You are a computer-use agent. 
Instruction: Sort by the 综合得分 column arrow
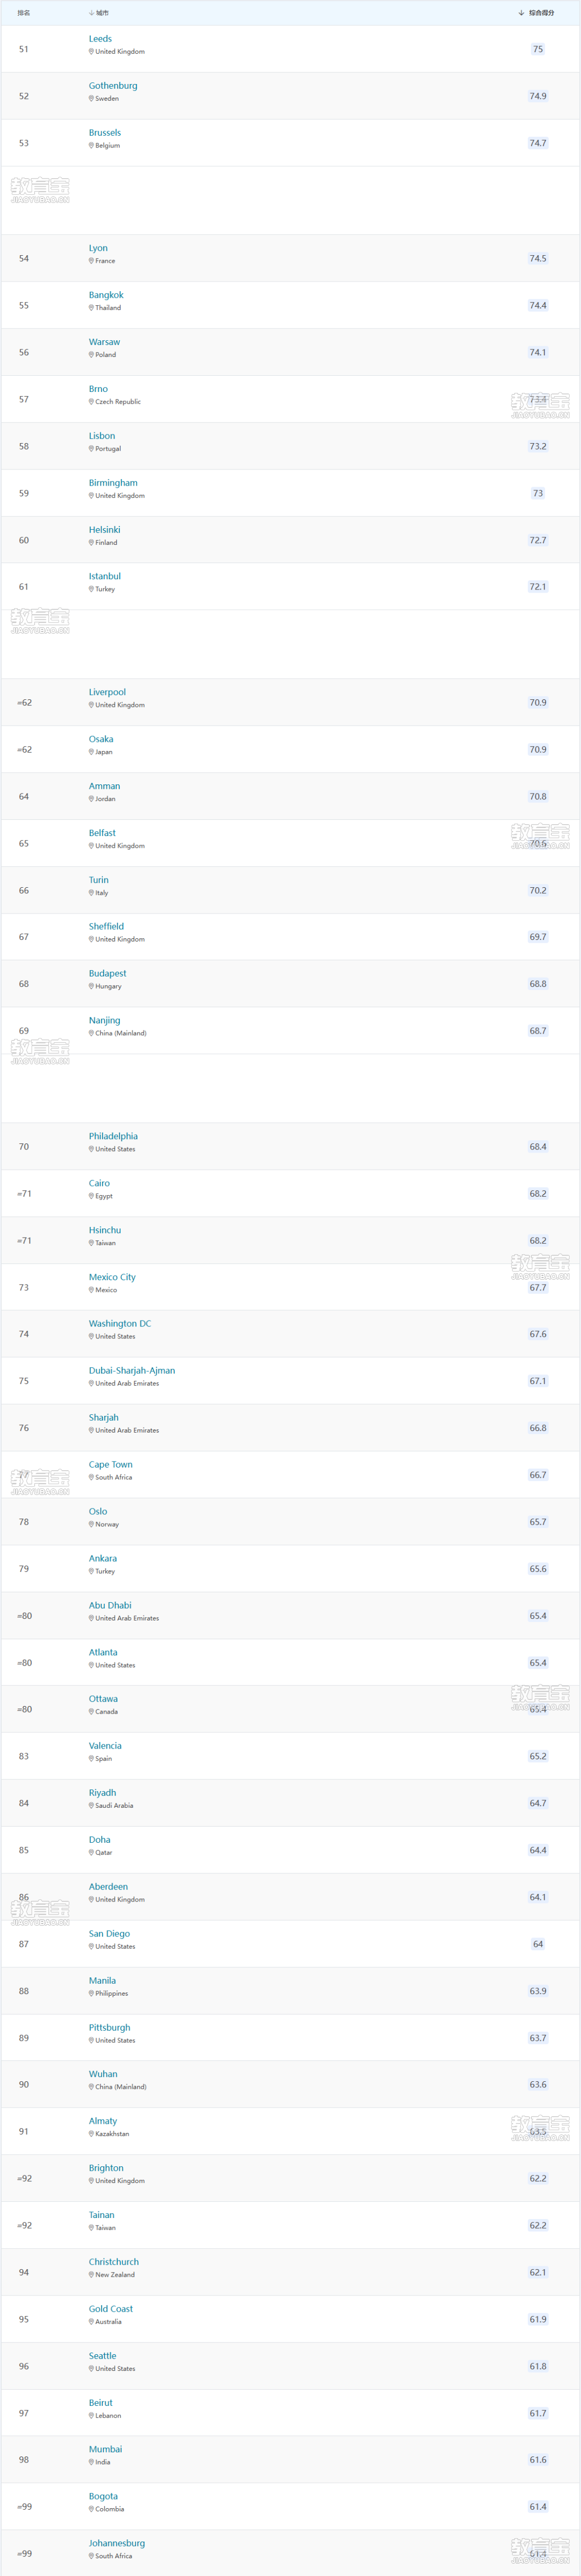point(521,13)
